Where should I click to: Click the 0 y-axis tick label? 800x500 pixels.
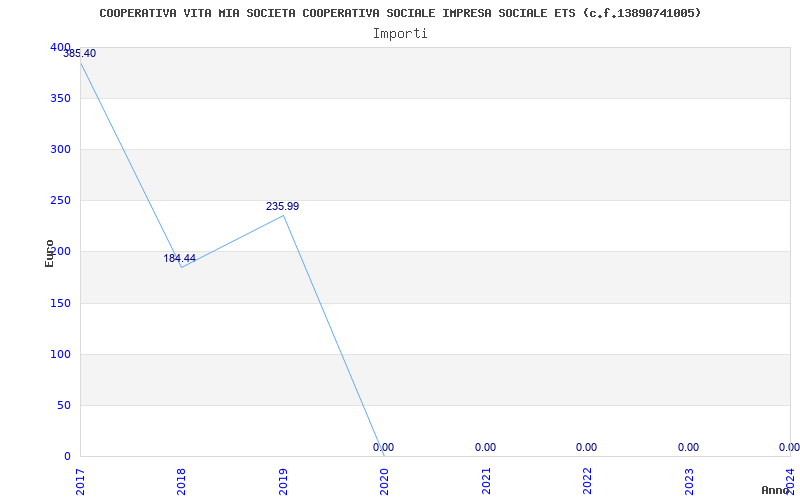coord(67,456)
